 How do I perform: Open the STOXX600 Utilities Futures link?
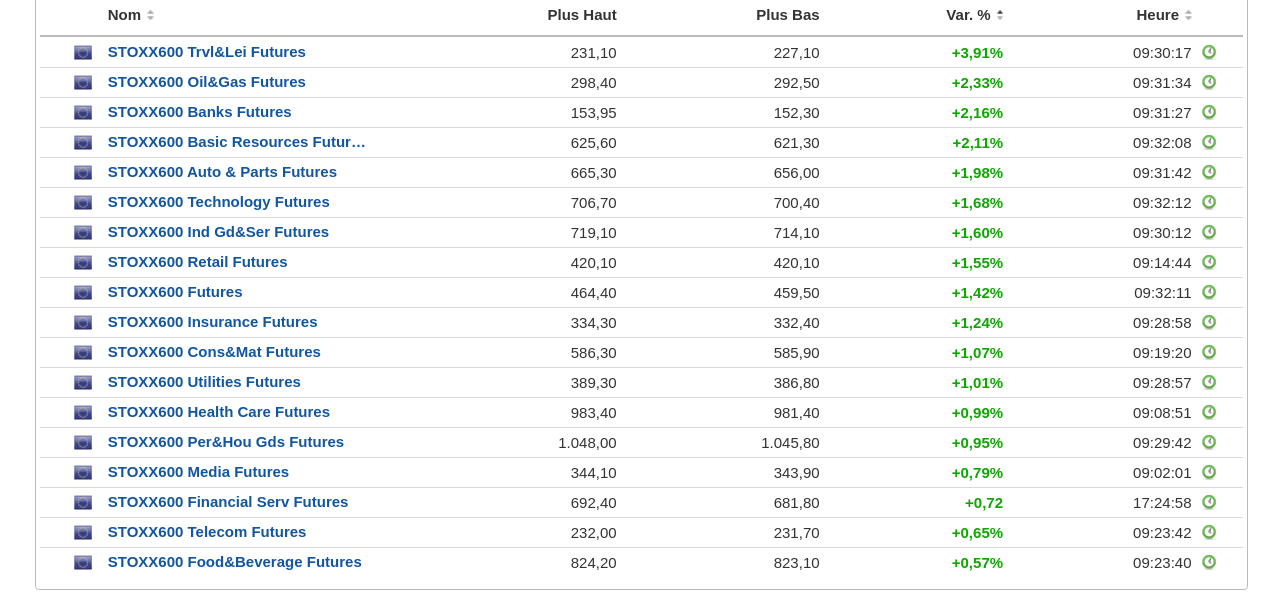(x=204, y=382)
